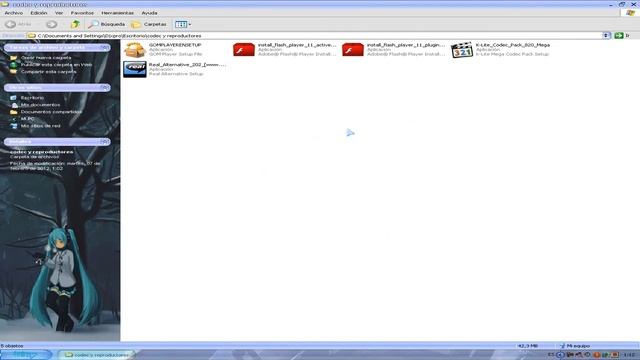Click the Escritorio icon in sidebar
The height and width of the screenshot is (360, 640).
(x=13, y=98)
